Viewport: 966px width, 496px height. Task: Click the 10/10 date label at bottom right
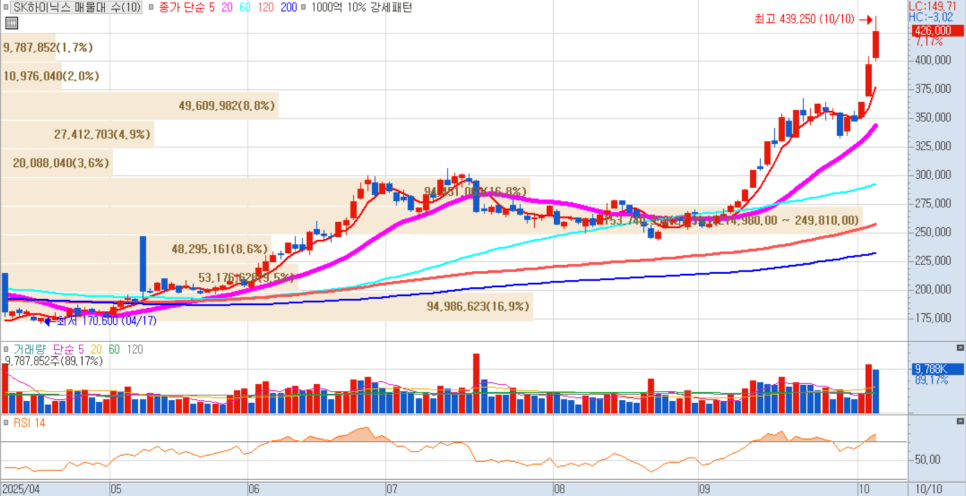tap(929, 488)
